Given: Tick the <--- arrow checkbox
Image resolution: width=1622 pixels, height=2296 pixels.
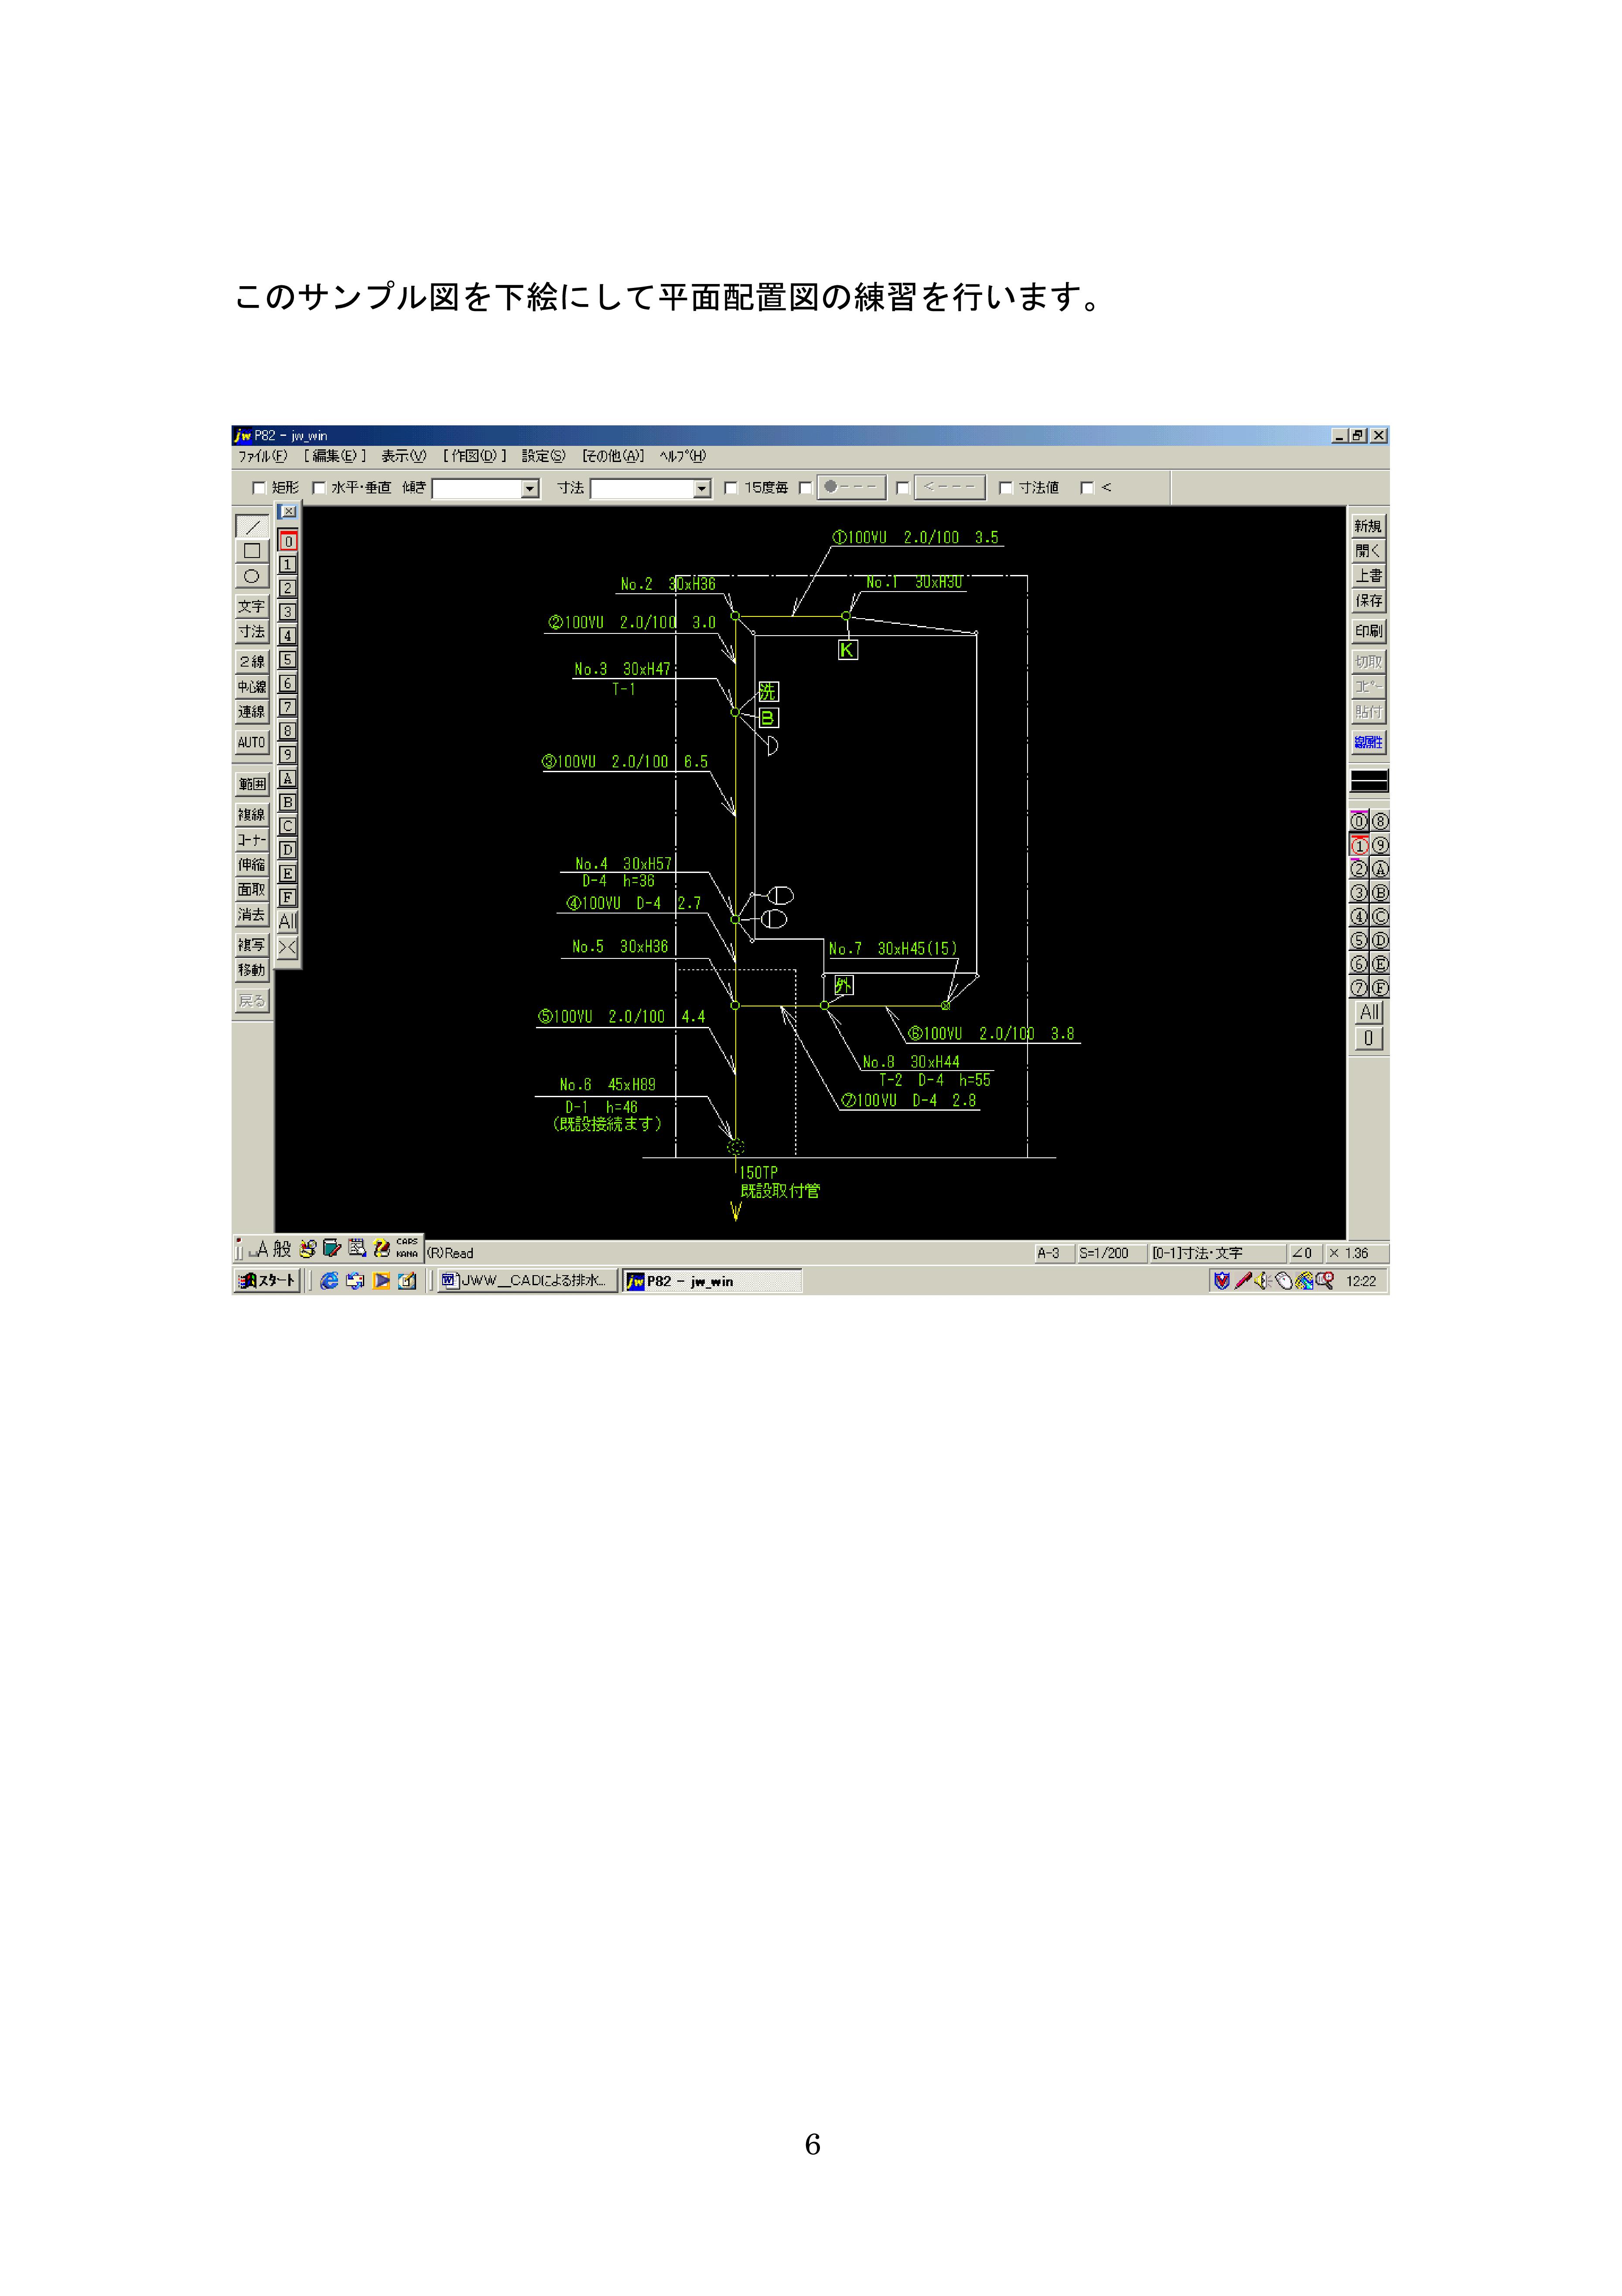Looking at the screenshot, I should pyautogui.click(x=903, y=488).
